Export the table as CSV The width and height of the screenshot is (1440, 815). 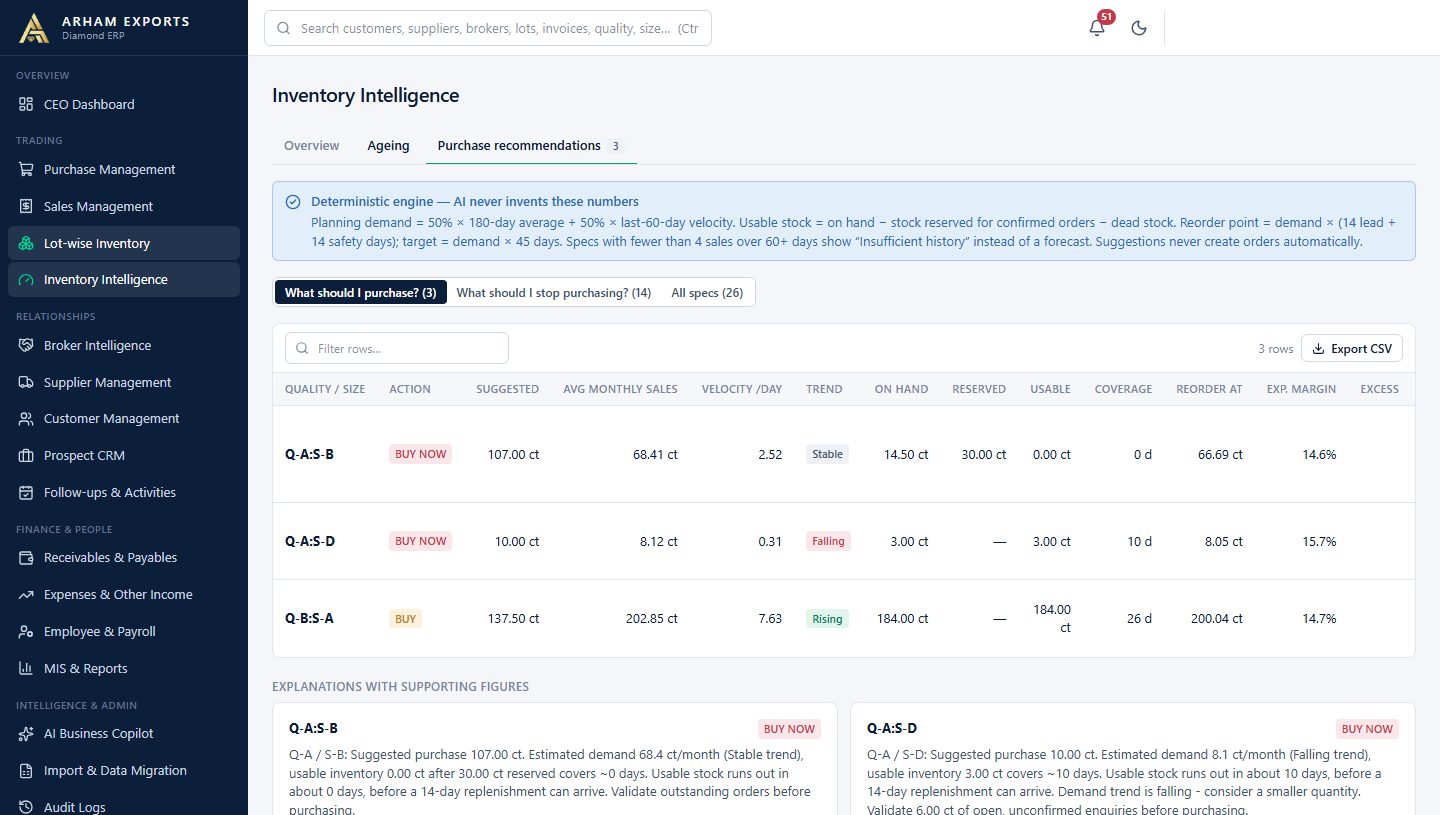[1352, 348]
